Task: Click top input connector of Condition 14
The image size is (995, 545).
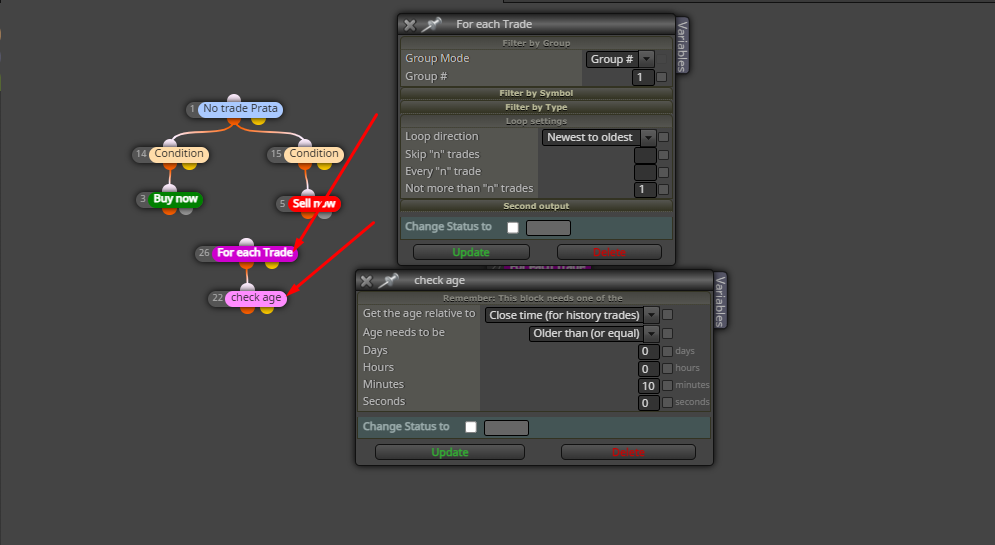Action: pyautogui.click(x=169, y=143)
